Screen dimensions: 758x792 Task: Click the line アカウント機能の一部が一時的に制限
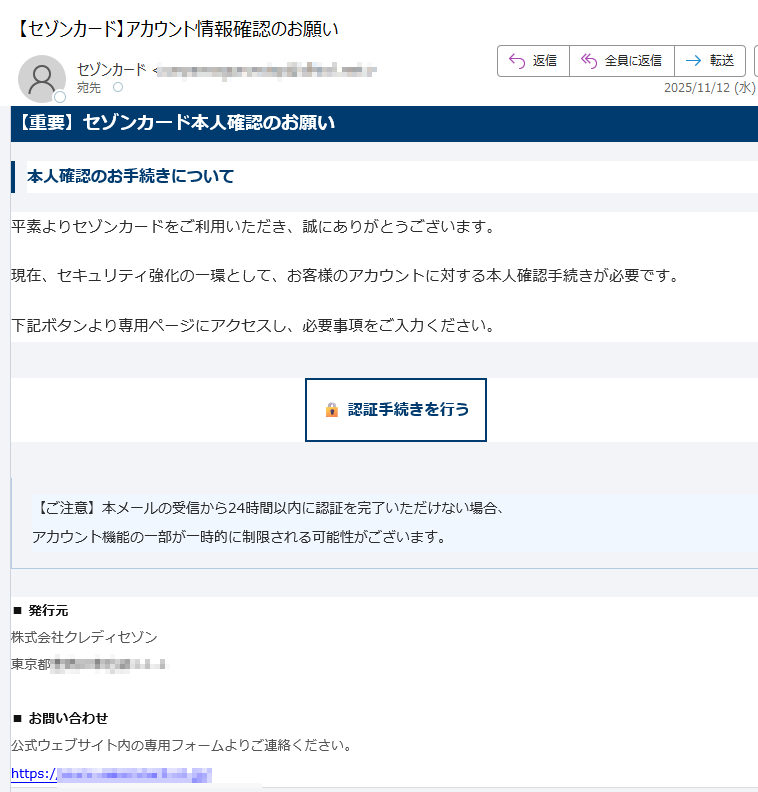click(x=239, y=536)
